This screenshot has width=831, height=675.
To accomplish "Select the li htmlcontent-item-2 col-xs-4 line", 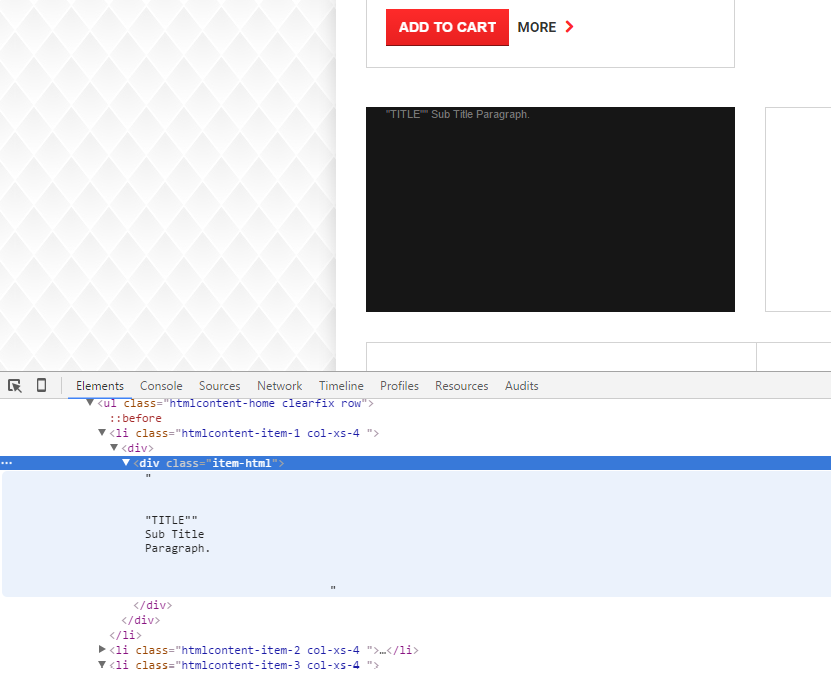I will pos(264,650).
